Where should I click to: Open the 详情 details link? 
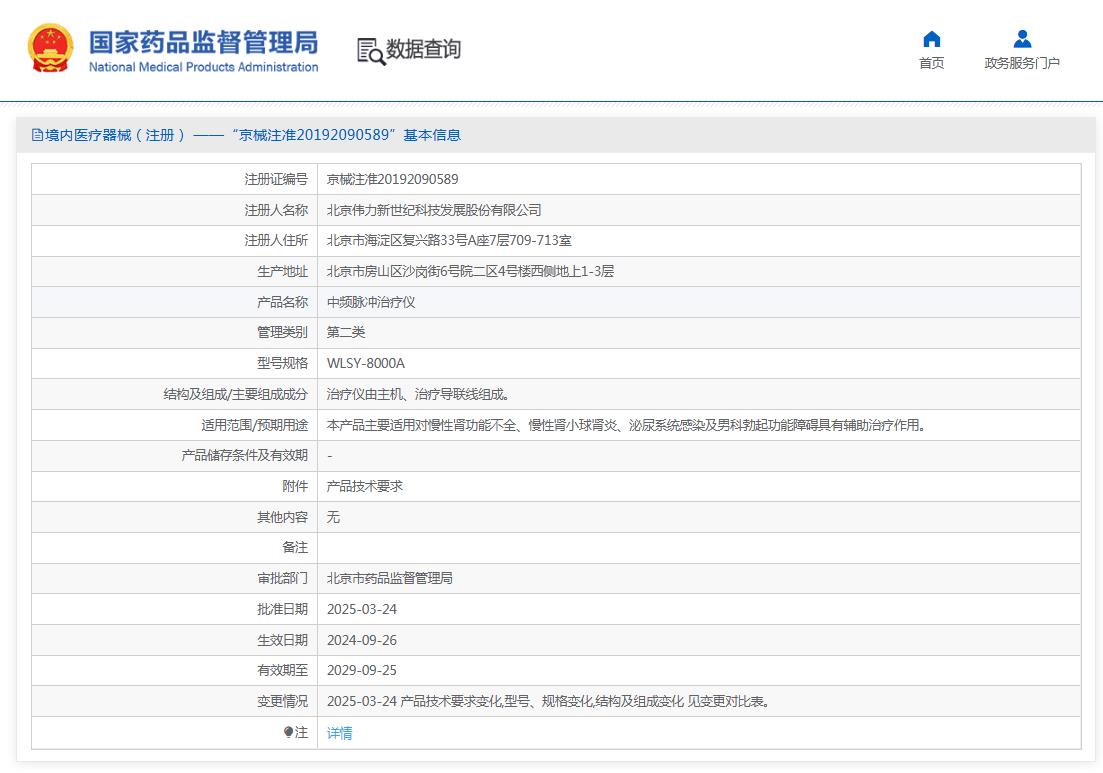tap(338, 732)
